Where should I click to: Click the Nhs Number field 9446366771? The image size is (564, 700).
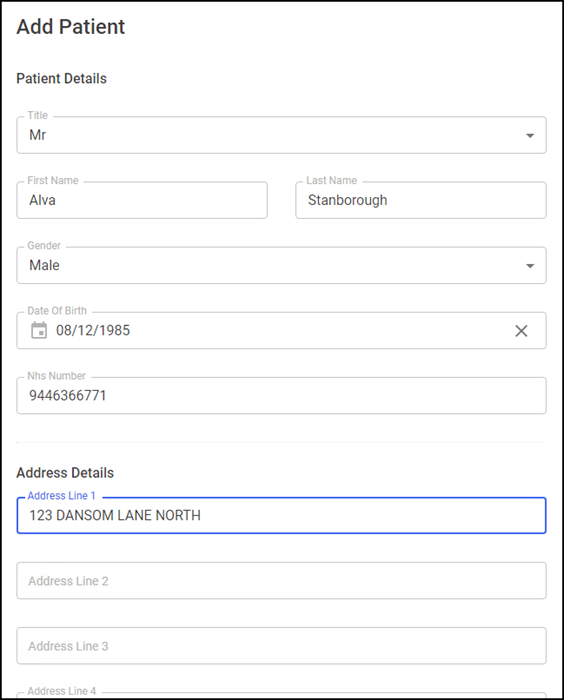click(x=281, y=396)
